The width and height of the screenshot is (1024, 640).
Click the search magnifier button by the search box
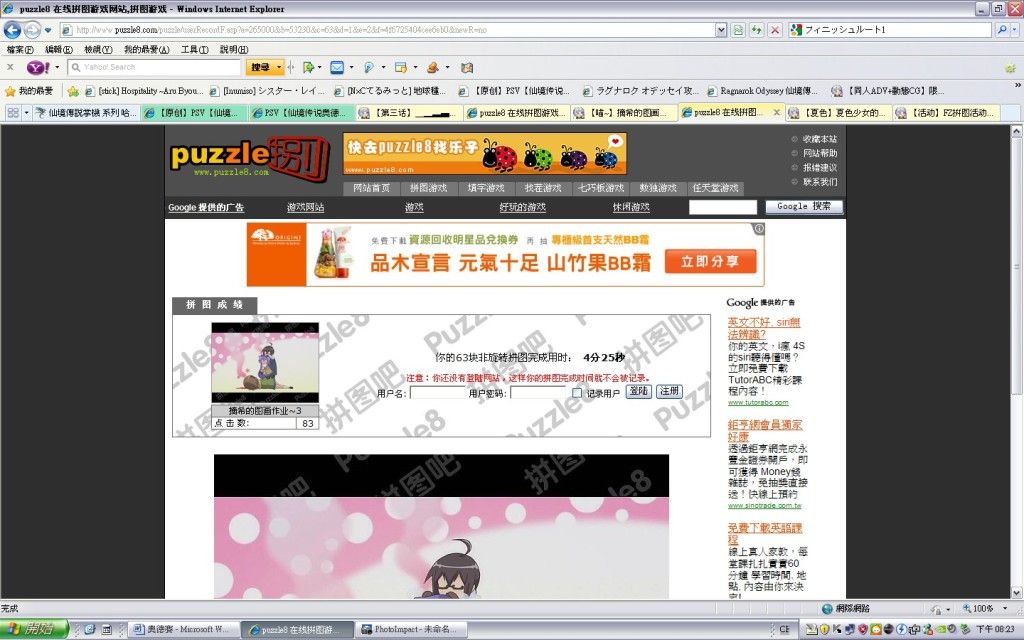[1001, 29]
